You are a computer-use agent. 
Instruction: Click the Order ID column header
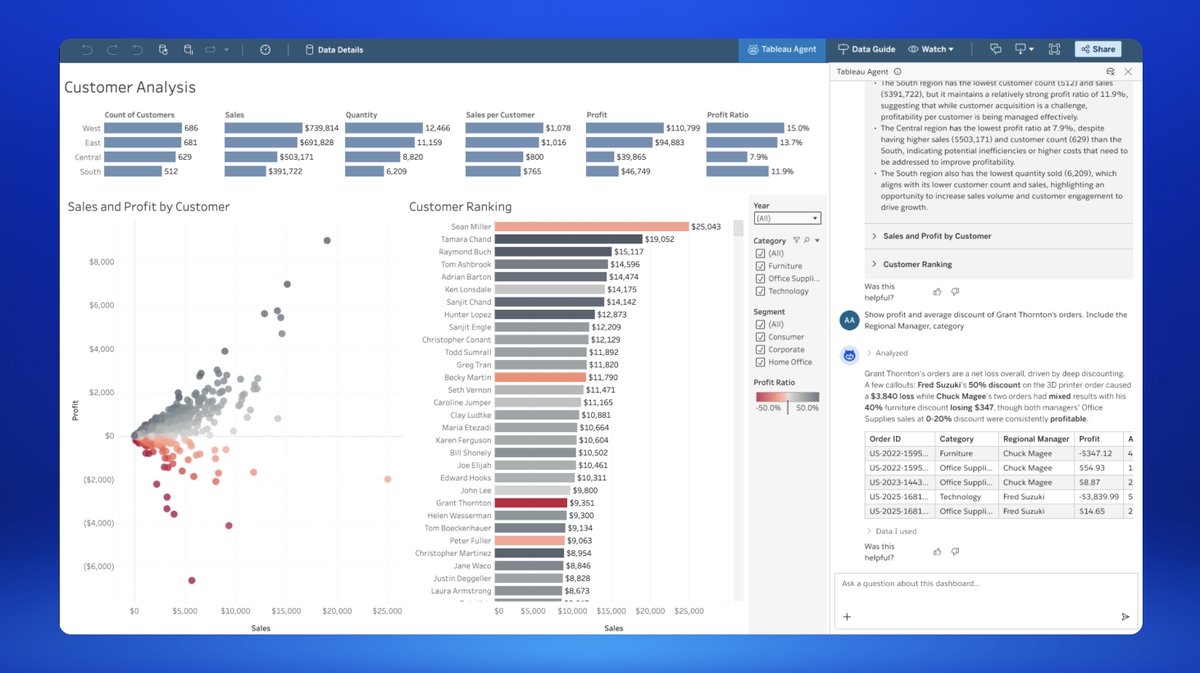(x=899, y=438)
